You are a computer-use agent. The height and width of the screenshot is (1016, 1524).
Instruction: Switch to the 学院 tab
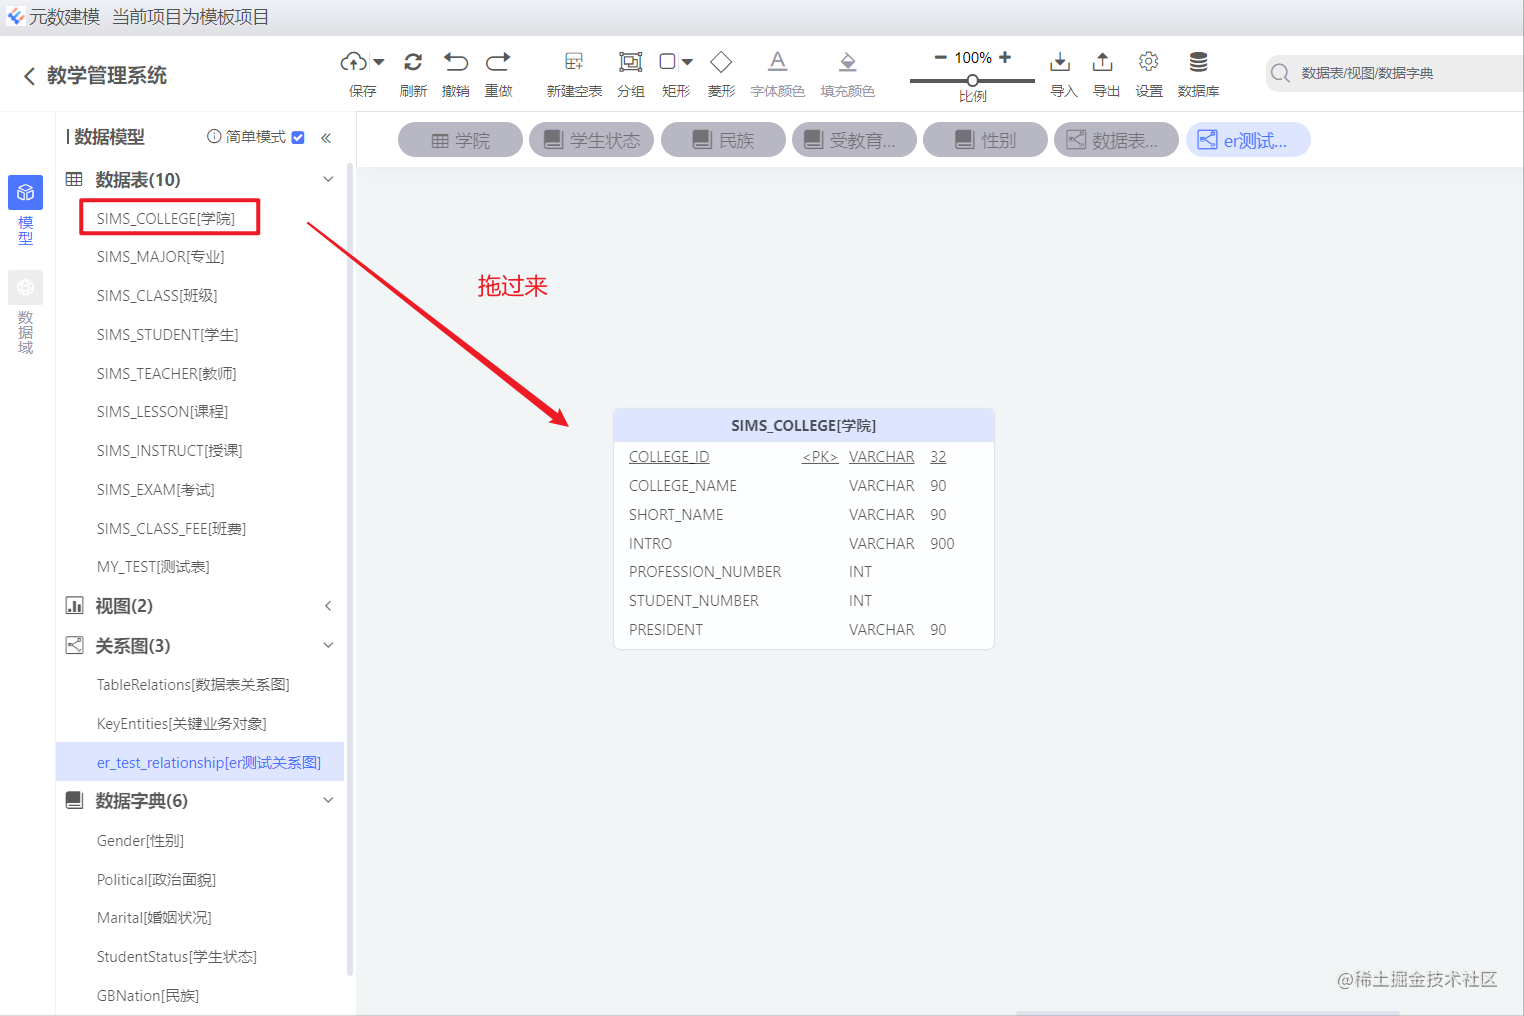click(460, 140)
